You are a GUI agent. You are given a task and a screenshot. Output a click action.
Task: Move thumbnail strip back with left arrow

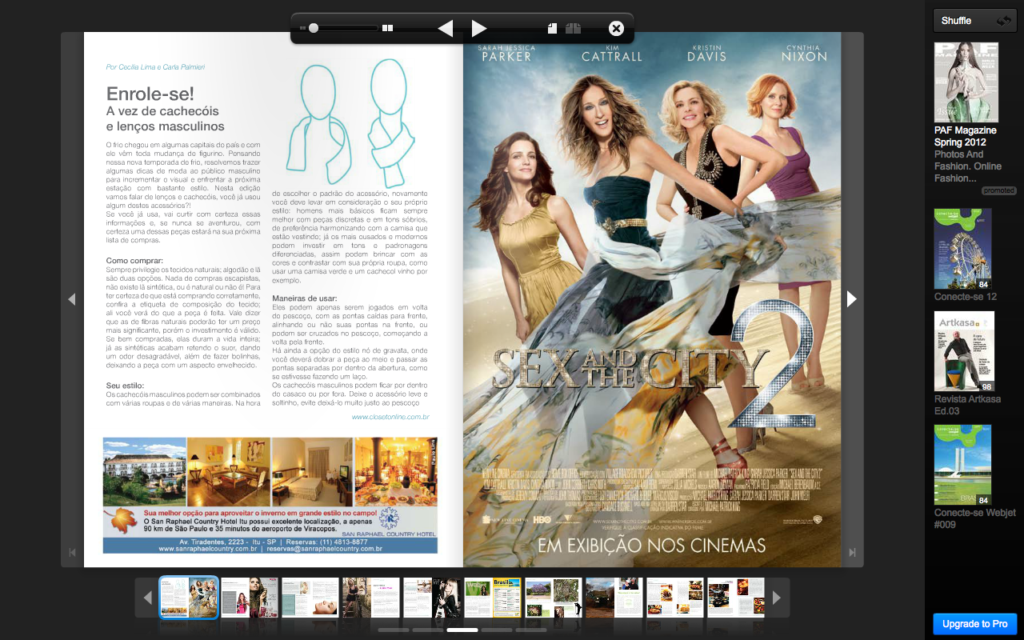tap(147, 597)
